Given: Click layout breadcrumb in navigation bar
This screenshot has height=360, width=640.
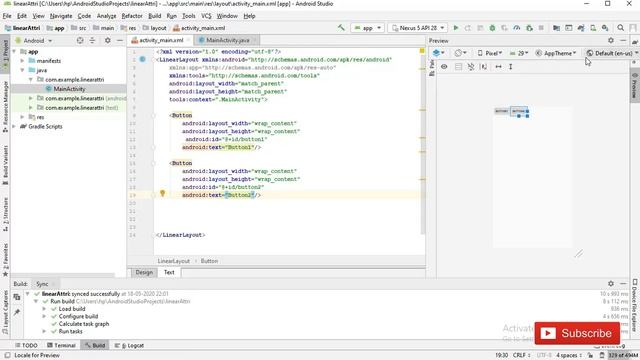Looking at the screenshot, I should (154, 28).
